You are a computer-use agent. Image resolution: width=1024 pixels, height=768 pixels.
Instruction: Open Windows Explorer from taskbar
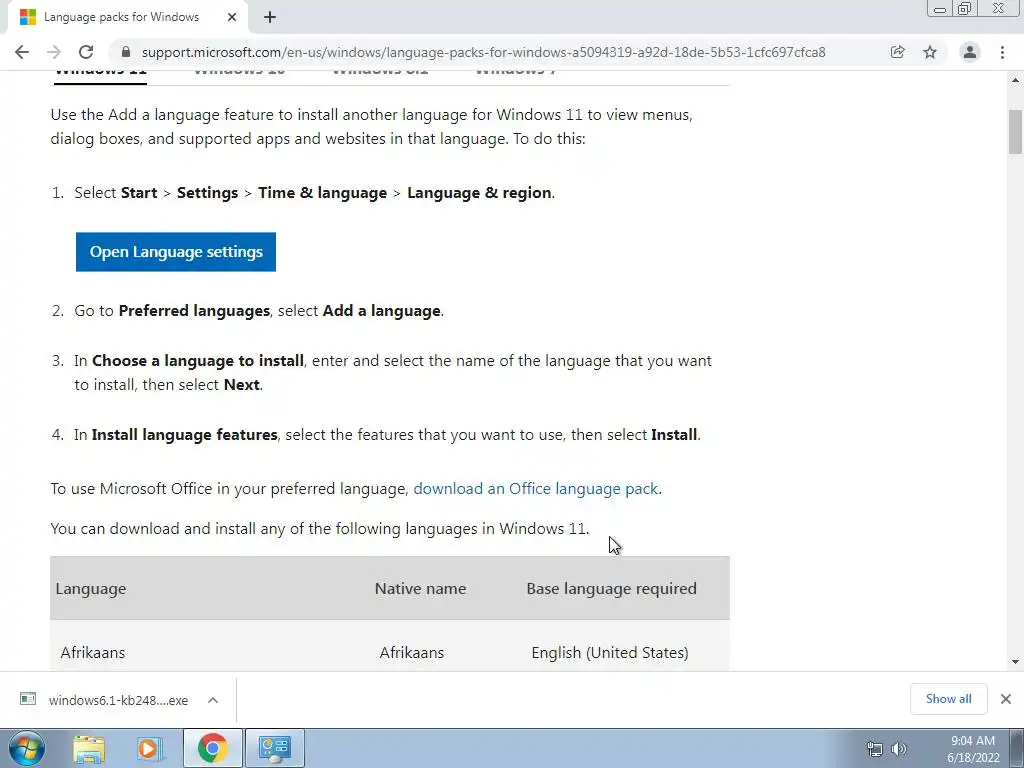(89, 748)
